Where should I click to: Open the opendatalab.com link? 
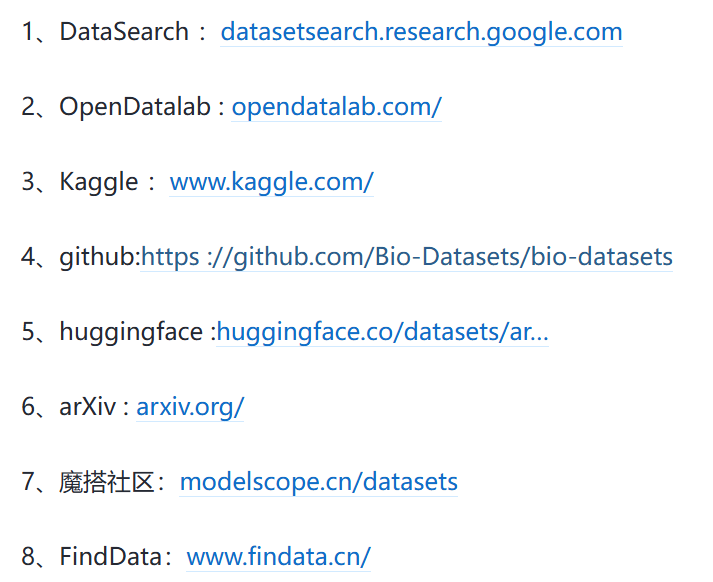point(336,107)
